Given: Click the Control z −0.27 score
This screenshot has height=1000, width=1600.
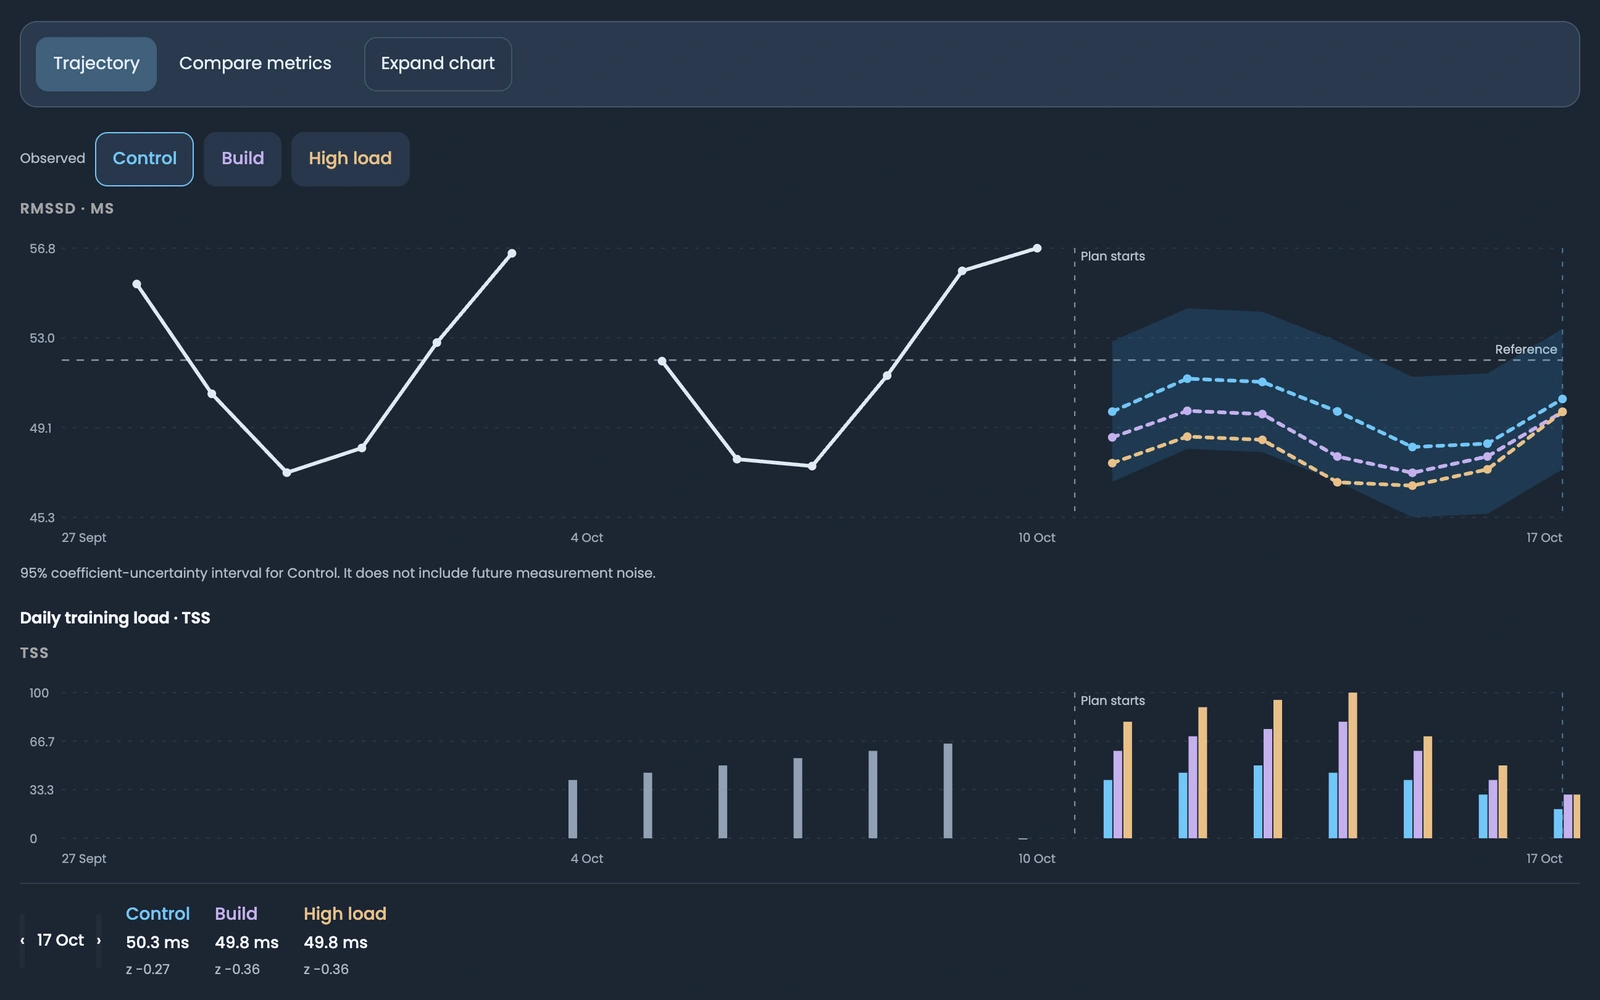Looking at the screenshot, I should 148,969.
